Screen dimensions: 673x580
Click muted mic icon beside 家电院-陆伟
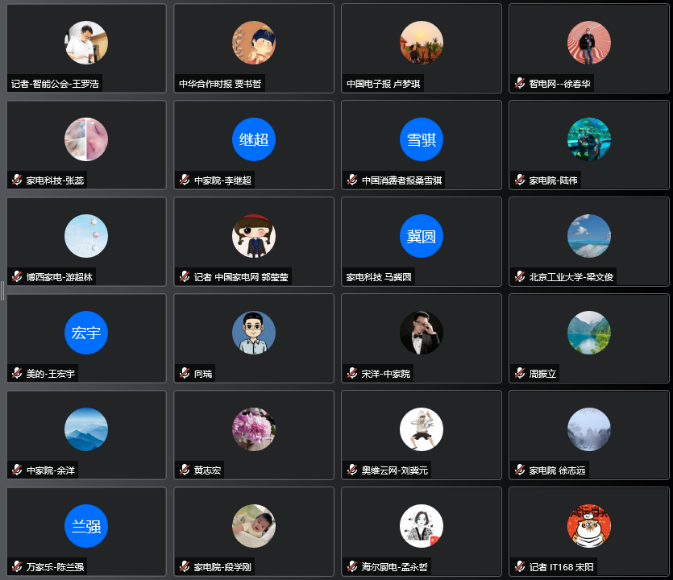(520, 180)
